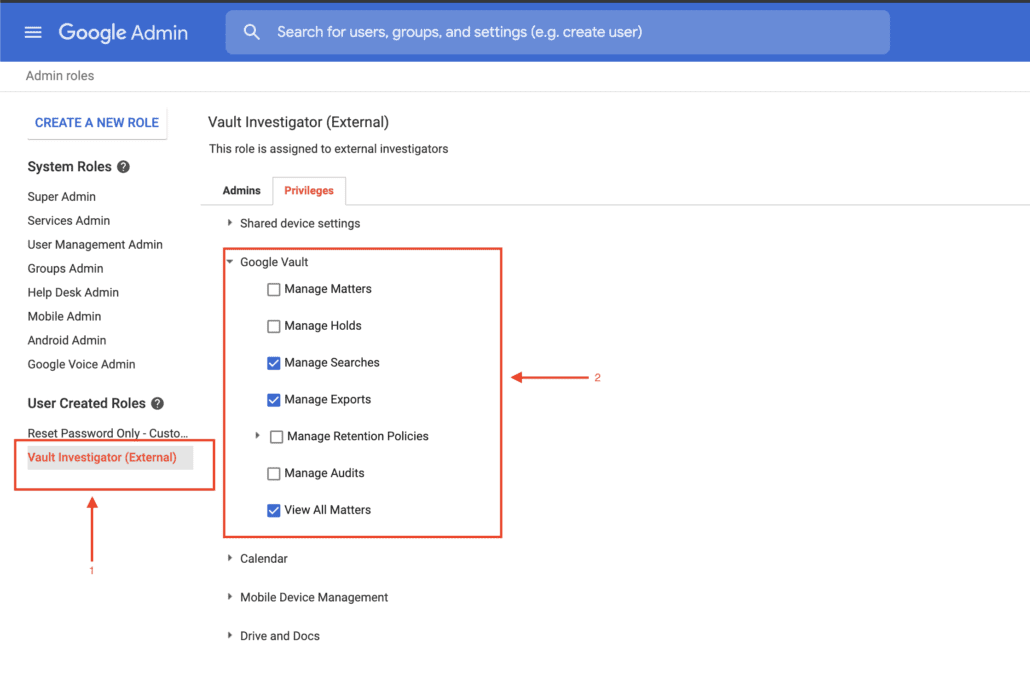Enable the Manage Audits checkbox
The image size is (1030, 688).
274,473
